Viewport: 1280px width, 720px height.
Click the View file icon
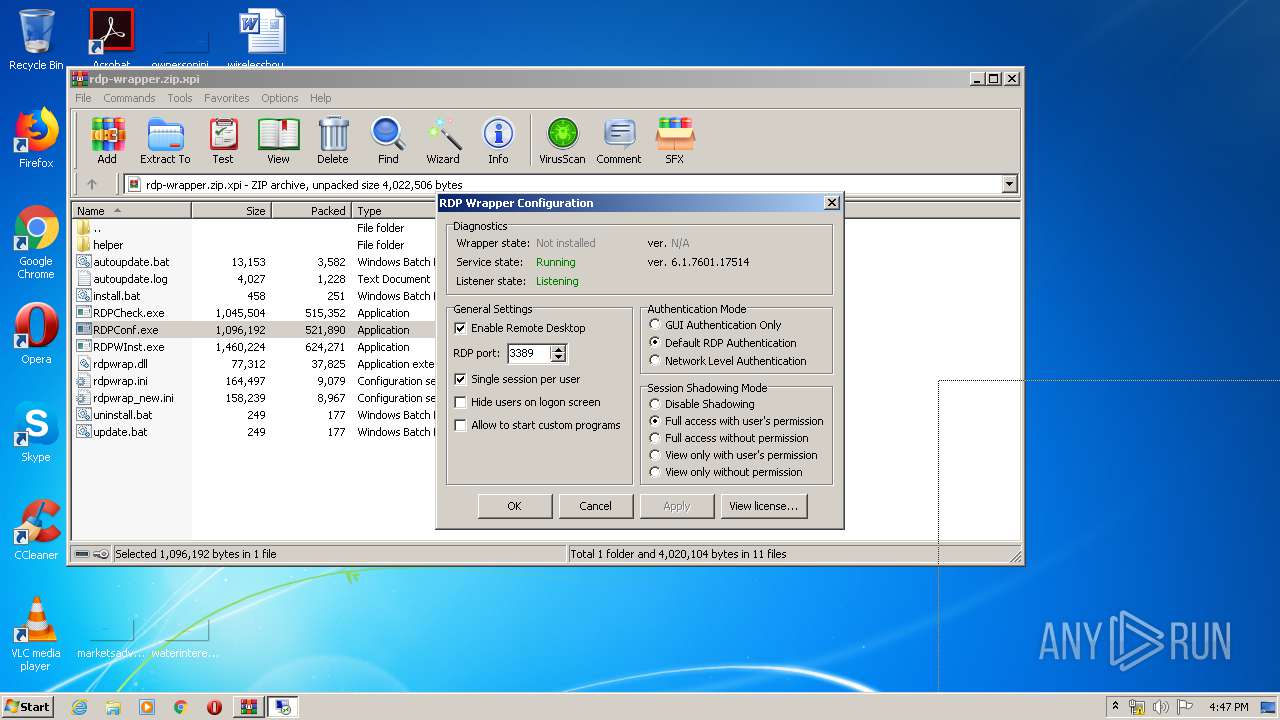[278, 141]
